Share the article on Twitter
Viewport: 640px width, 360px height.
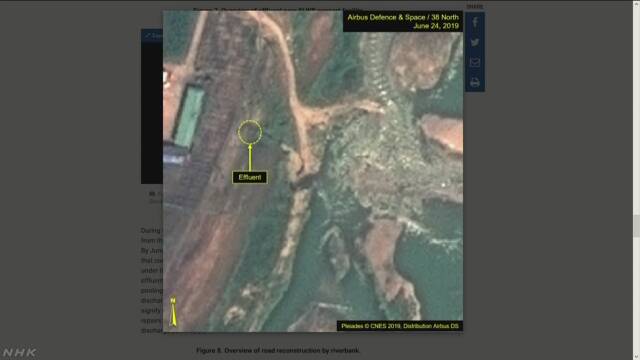(475, 42)
